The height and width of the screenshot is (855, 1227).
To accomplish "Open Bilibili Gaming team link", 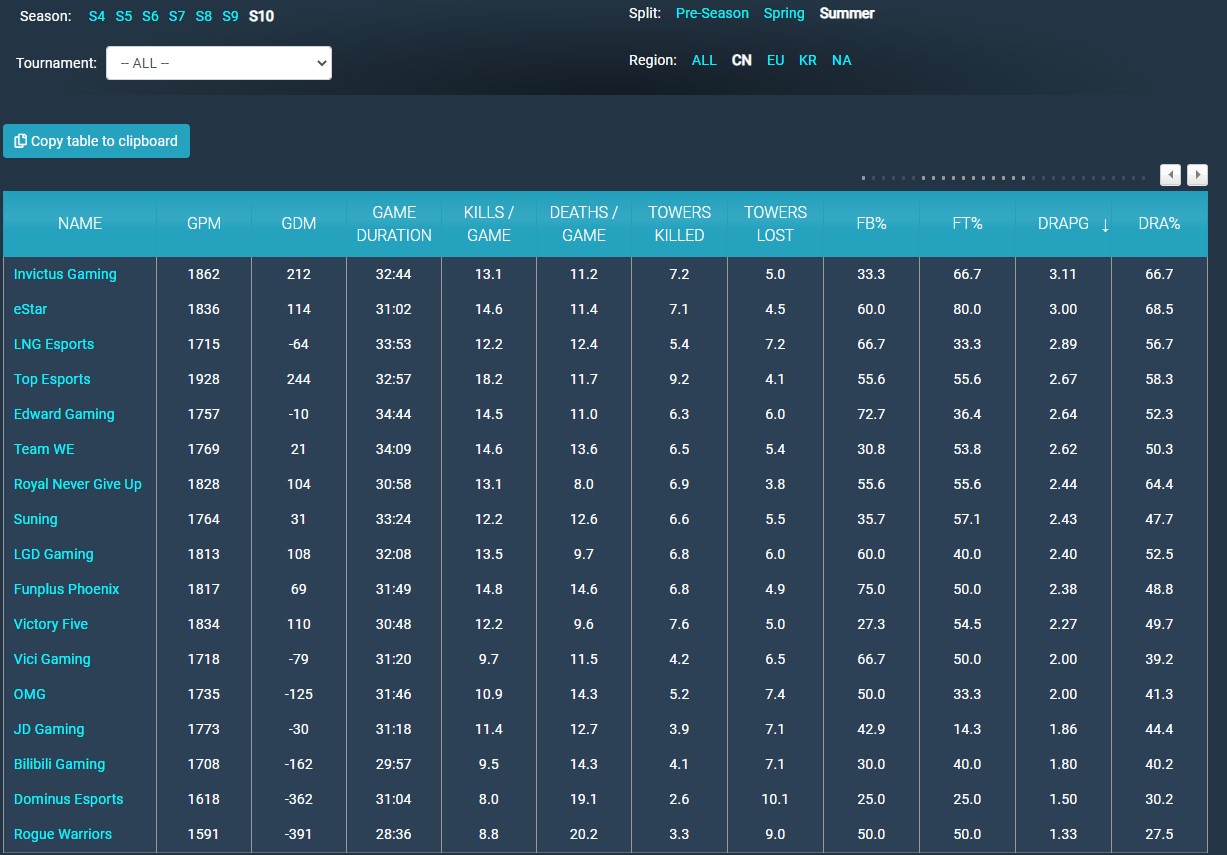I will click(59, 764).
